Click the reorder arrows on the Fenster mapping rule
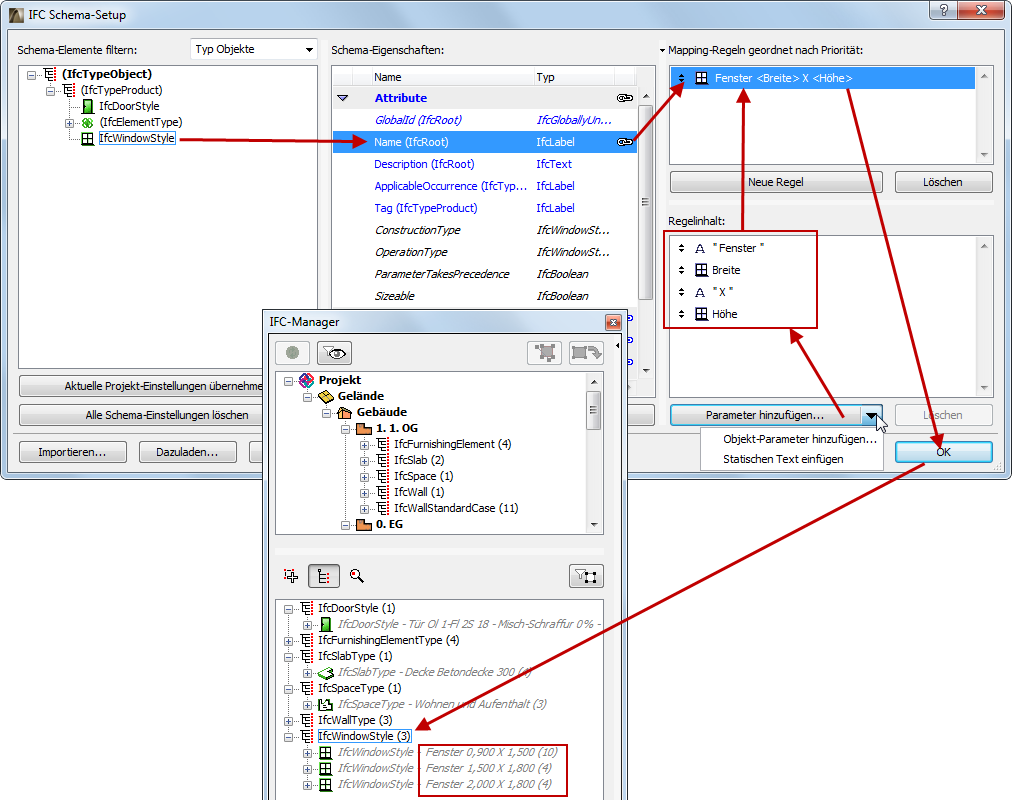Image resolution: width=1012 pixels, height=800 pixels. pyautogui.click(x=682, y=78)
